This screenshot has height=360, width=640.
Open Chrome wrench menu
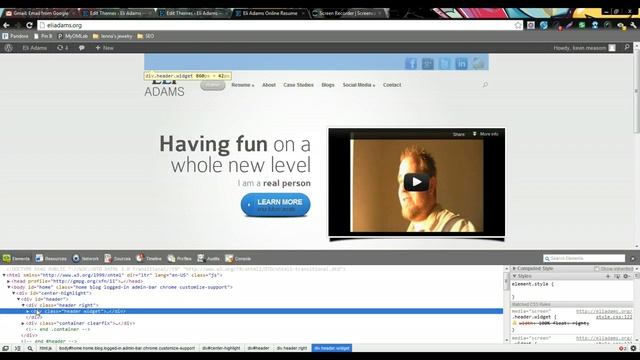pyautogui.click(x=633, y=25)
